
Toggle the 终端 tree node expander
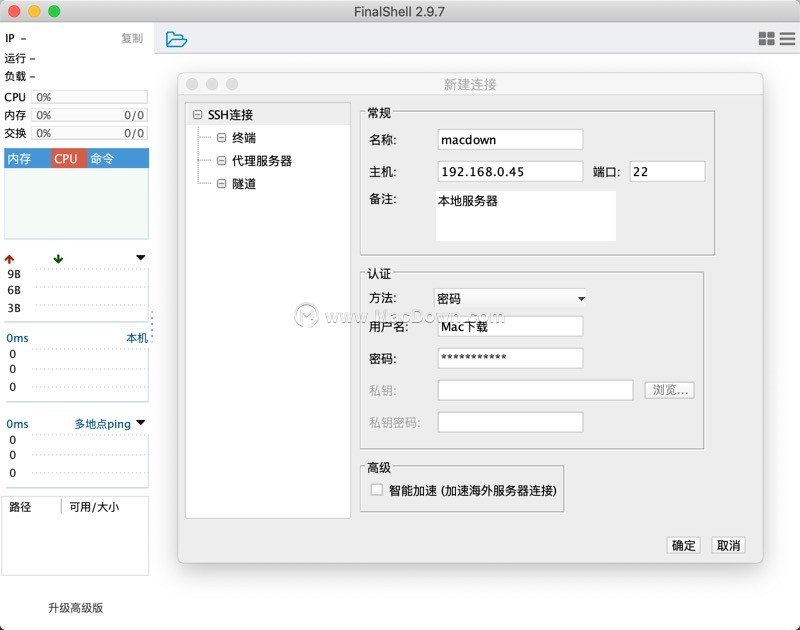coord(221,137)
